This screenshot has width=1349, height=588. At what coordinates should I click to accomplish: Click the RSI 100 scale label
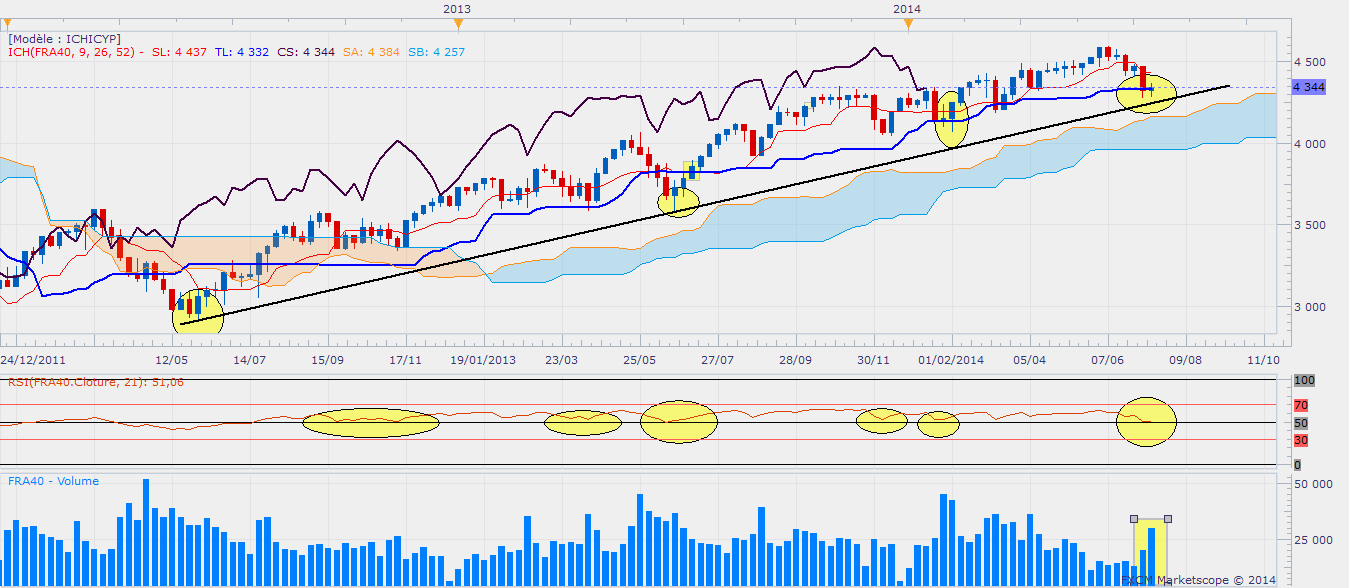(1302, 381)
